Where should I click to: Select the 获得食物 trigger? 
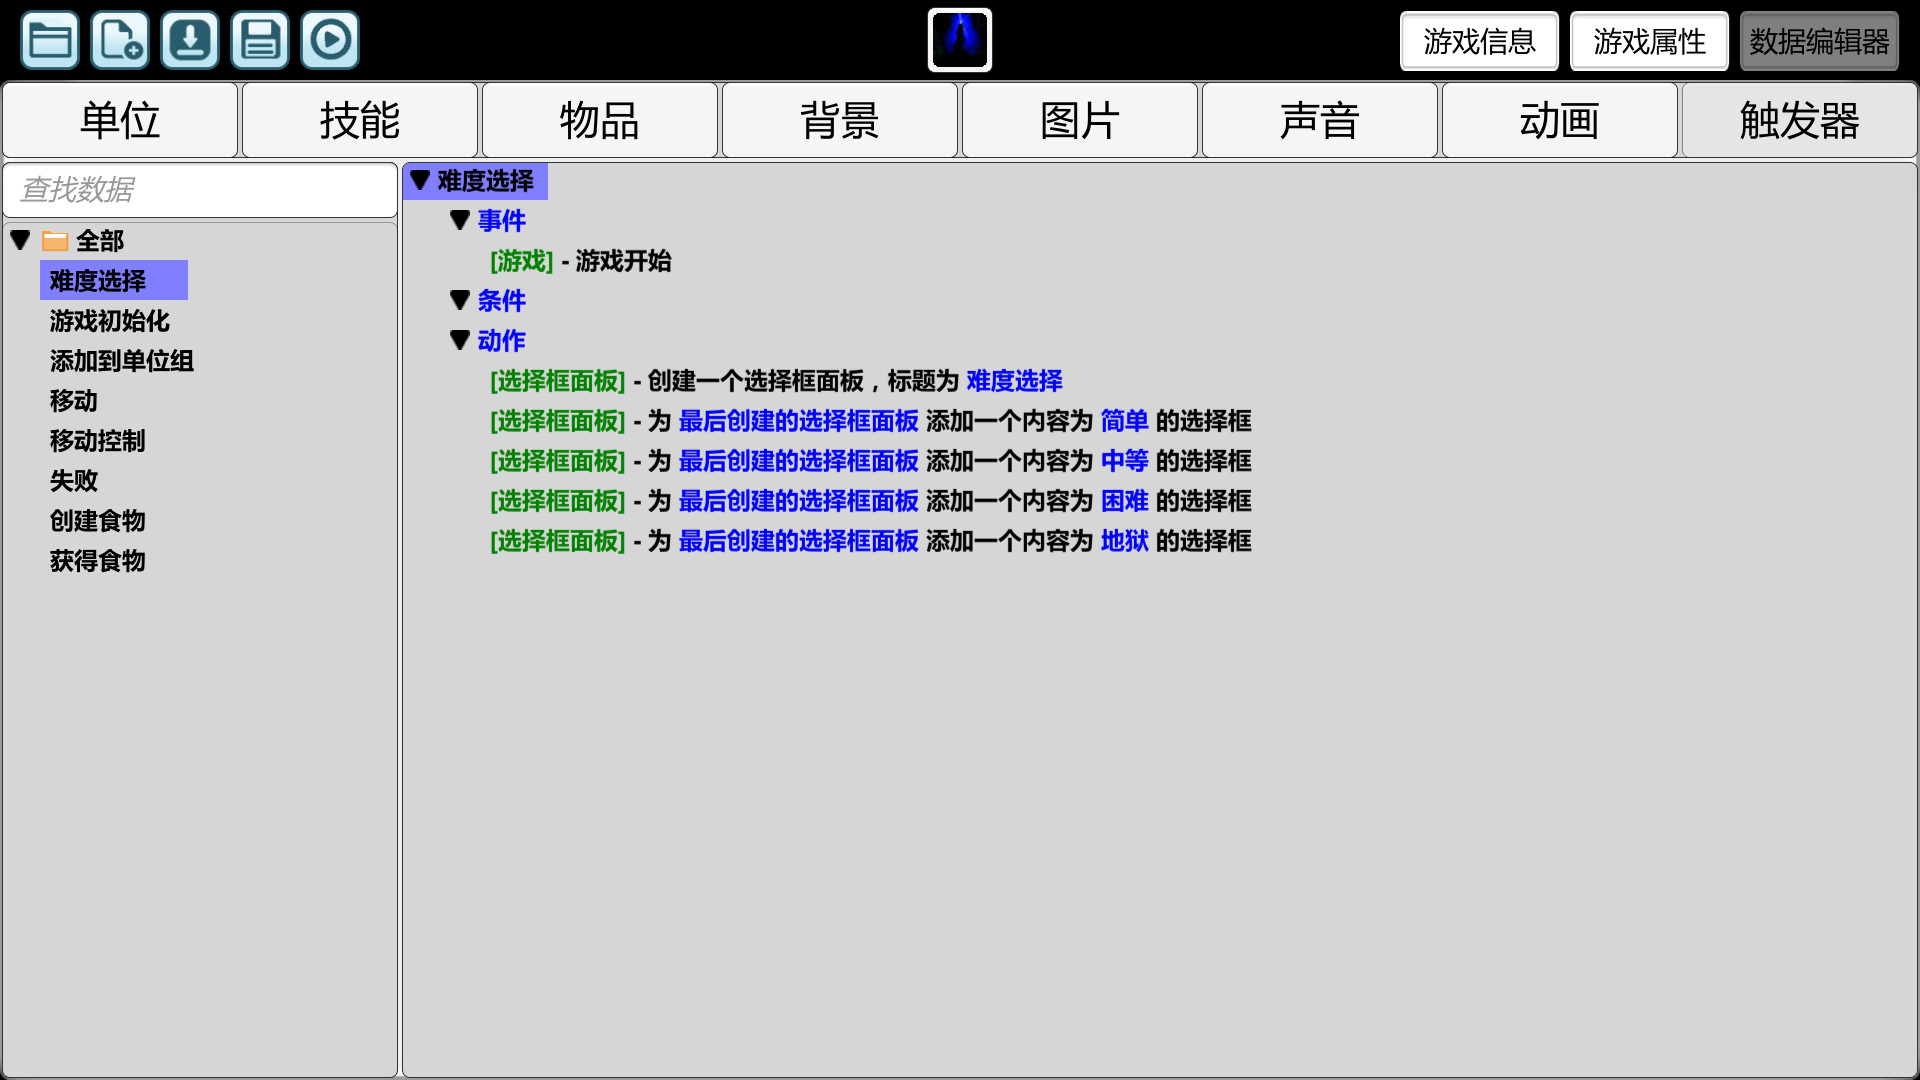(98, 561)
